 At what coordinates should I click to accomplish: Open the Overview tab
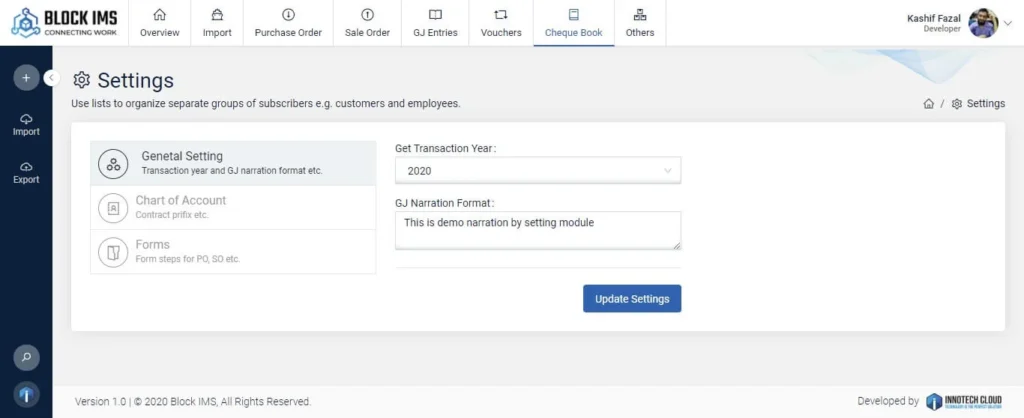click(160, 23)
